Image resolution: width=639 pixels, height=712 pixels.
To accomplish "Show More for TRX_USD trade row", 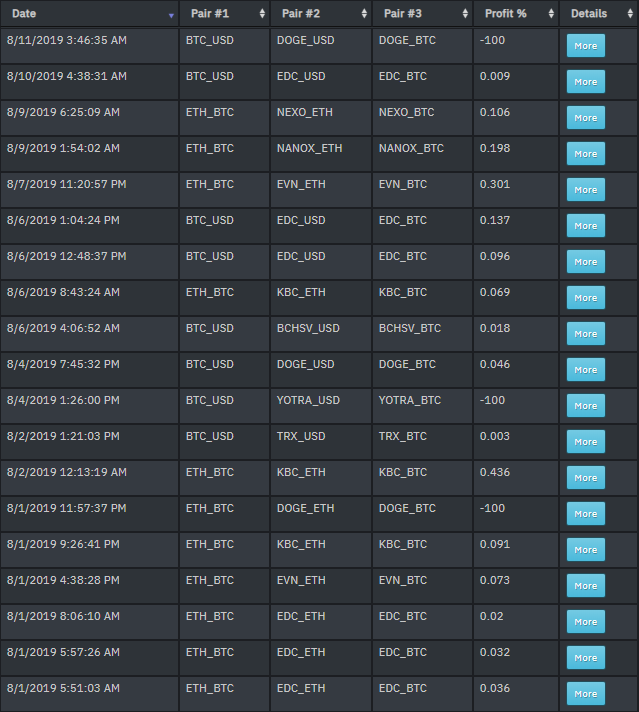I will coord(585,442).
